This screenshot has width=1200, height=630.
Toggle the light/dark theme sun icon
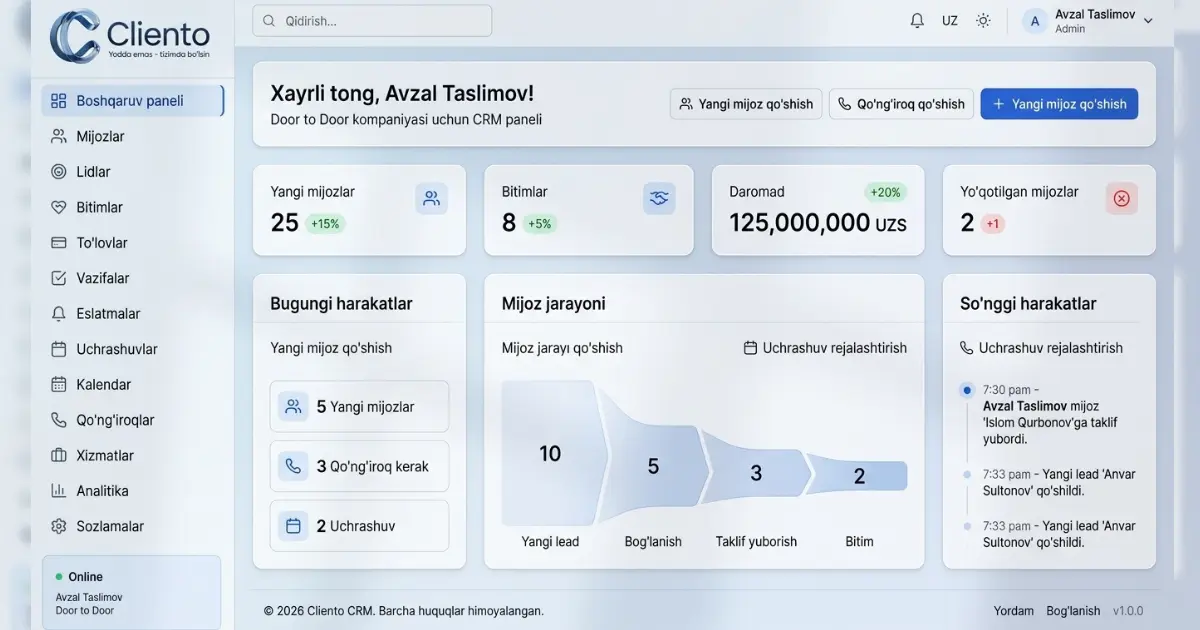coord(983,21)
